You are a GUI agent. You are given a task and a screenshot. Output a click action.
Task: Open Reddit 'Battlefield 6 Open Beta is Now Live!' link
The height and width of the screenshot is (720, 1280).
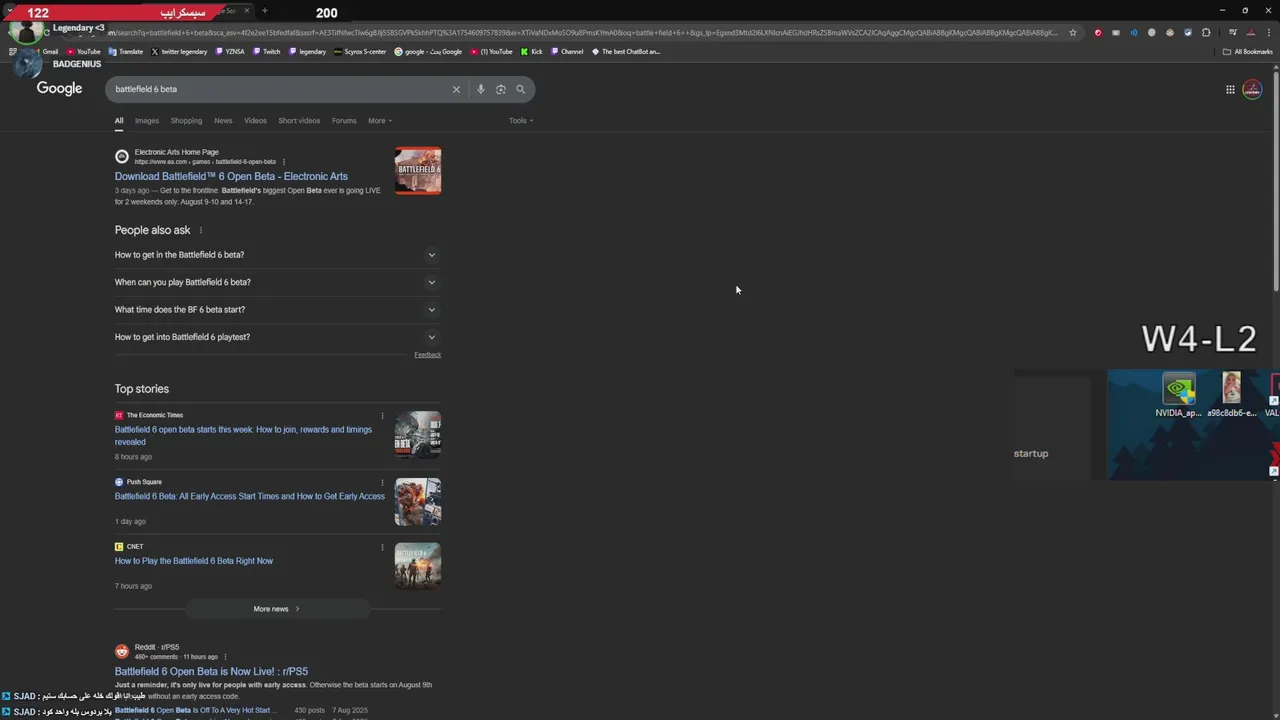pyautogui.click(x=211, y=672)
